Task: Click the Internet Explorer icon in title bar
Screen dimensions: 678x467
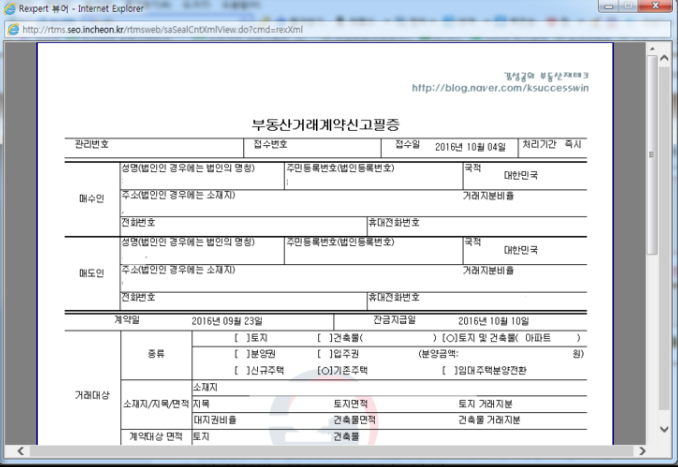Action: [10, 9]
